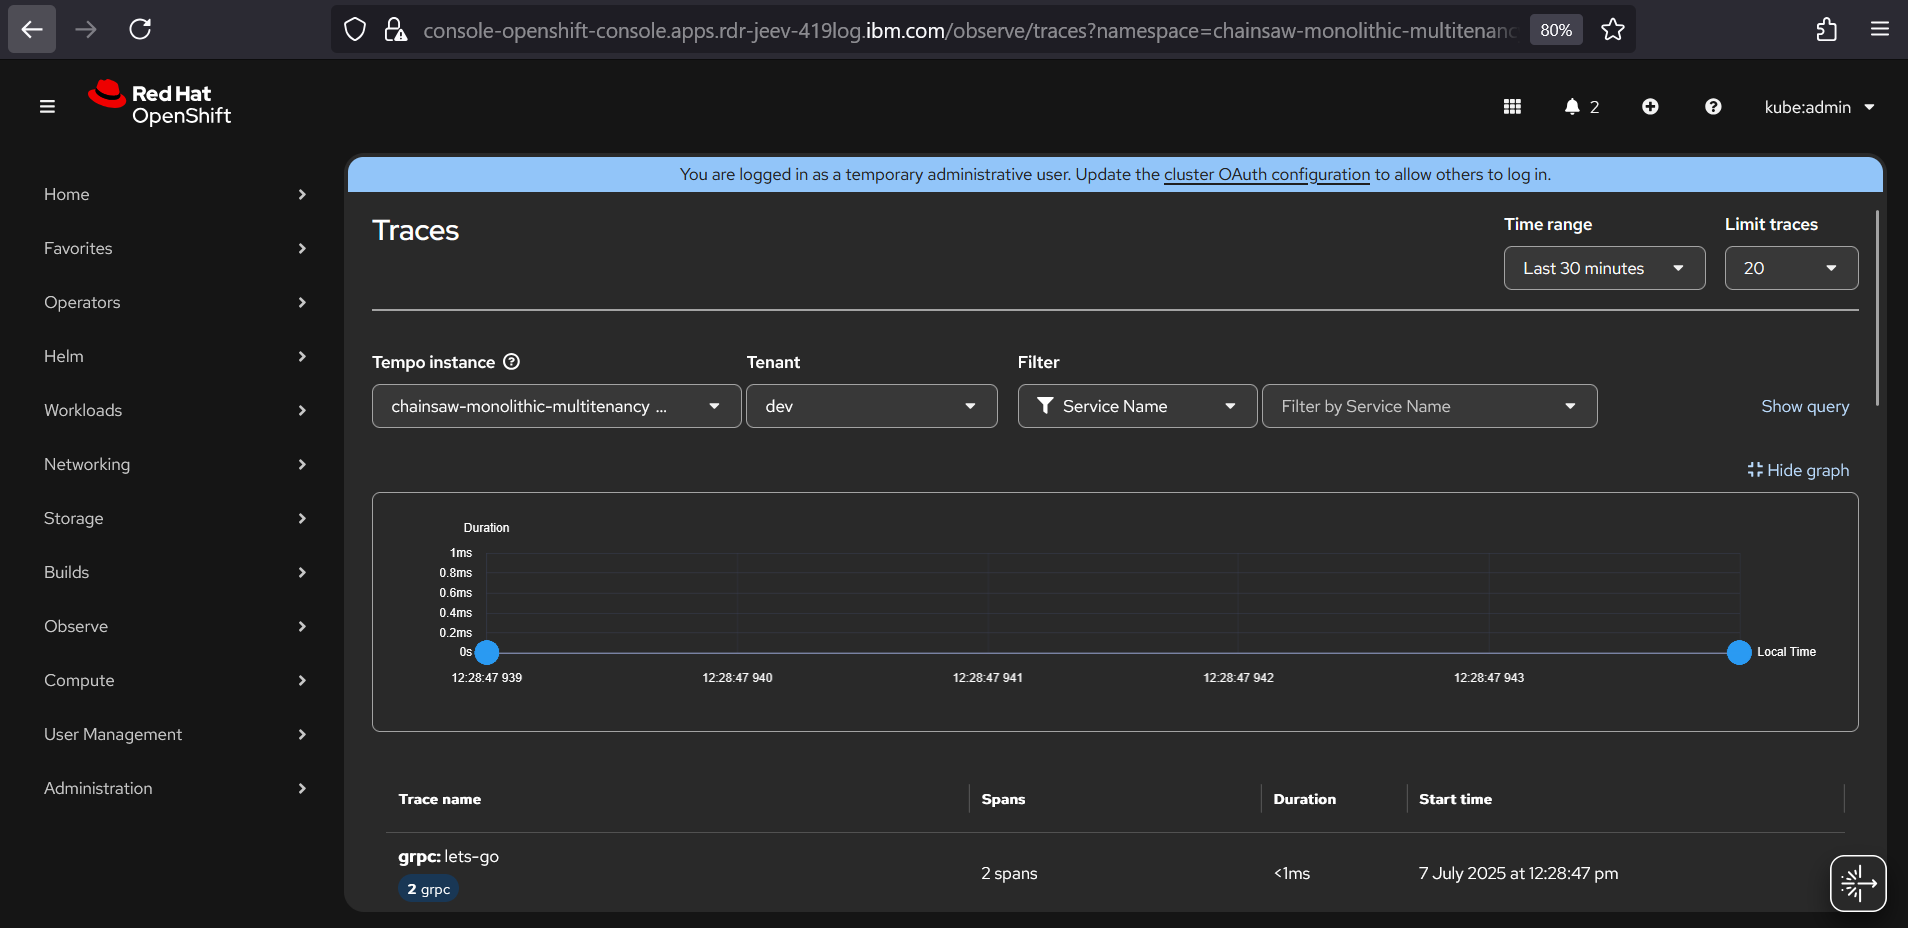Open the Time range dropdown

(1603, 268)
